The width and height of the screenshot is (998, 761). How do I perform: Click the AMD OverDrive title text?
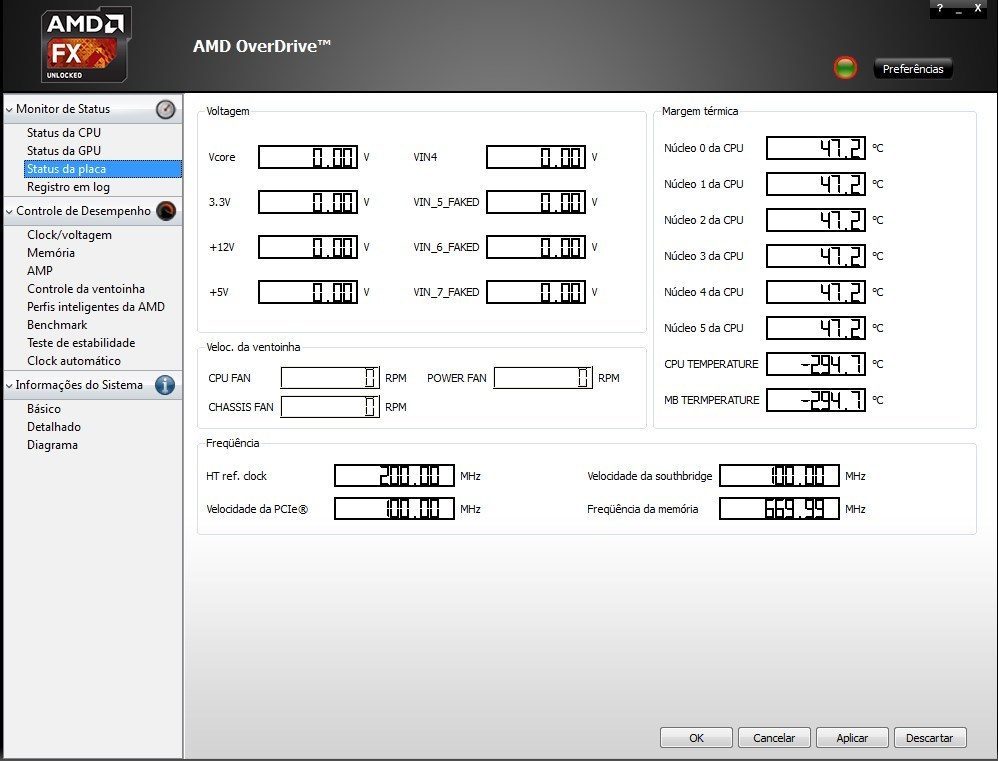262,46
